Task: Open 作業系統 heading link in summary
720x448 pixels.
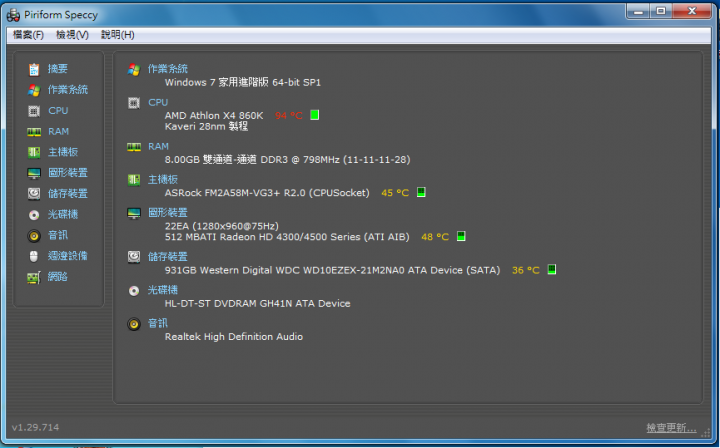Action: point(168,69)
